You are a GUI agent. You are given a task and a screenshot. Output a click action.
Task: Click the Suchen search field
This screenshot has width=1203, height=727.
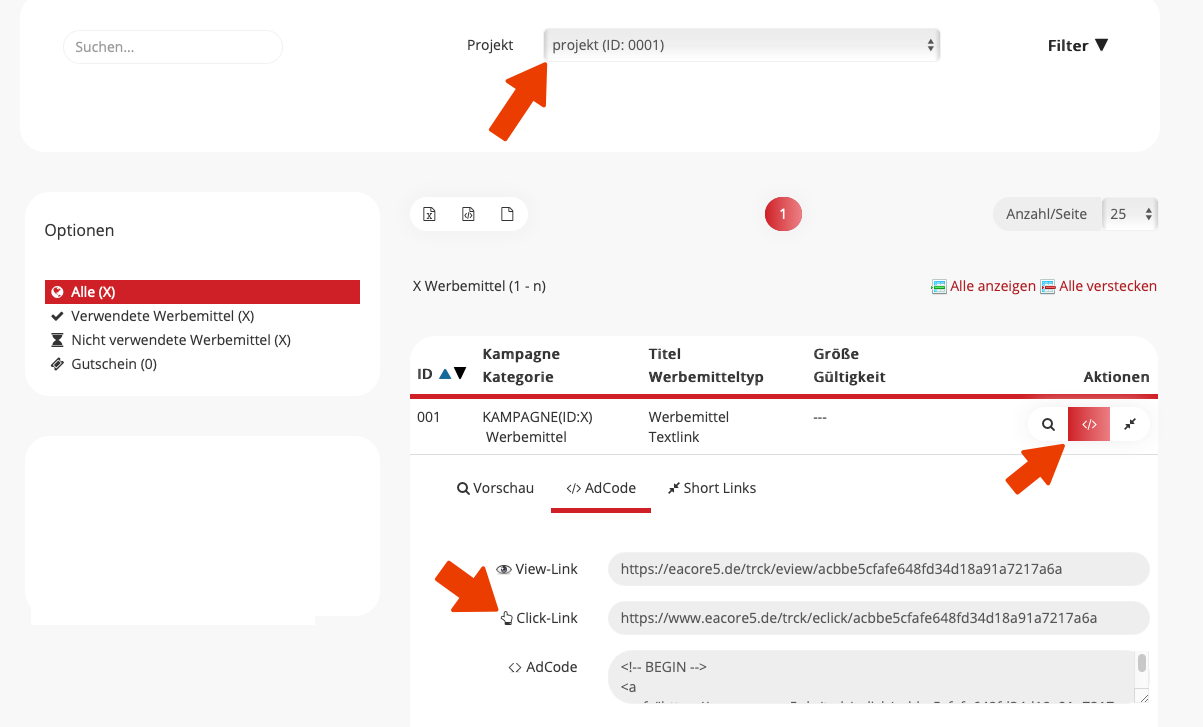(173, 47)
